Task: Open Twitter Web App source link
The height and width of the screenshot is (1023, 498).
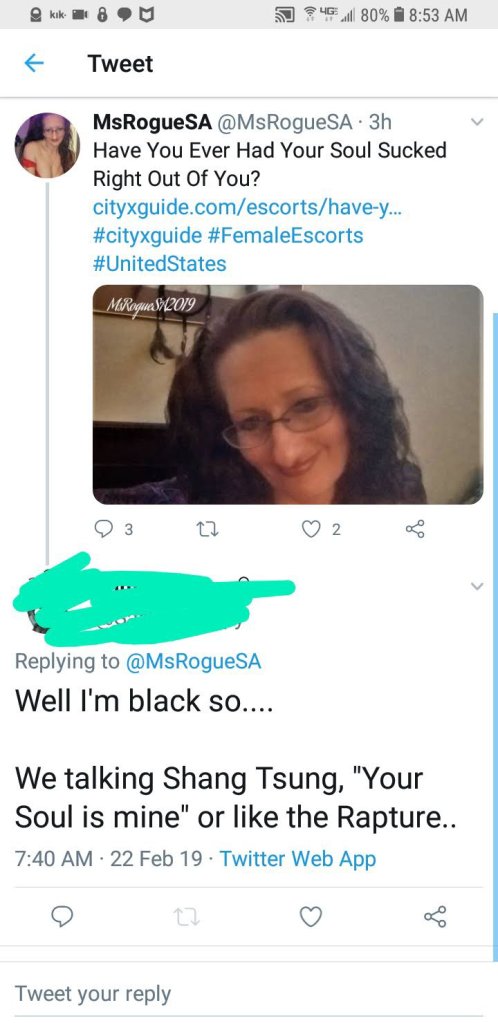Action: [x=298, y=858]
